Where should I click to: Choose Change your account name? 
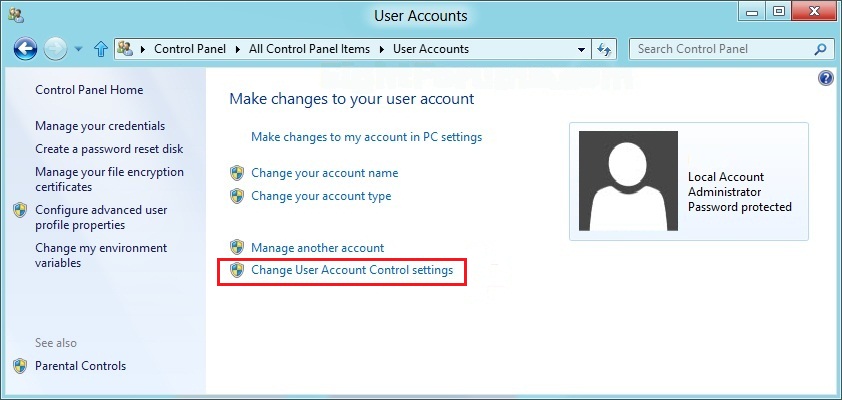[324, 173]
